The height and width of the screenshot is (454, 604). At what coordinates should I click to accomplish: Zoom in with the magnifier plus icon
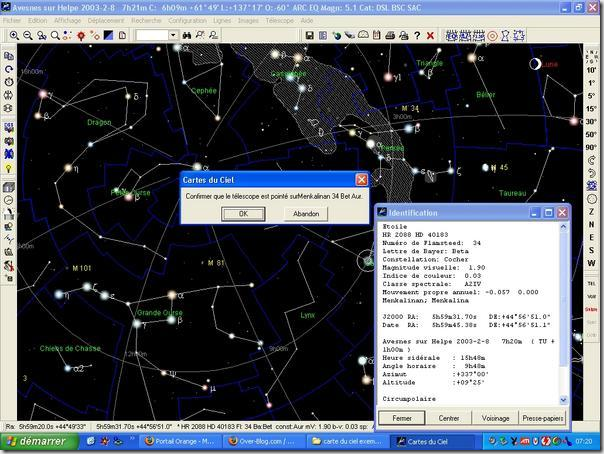tap(14, 35)
